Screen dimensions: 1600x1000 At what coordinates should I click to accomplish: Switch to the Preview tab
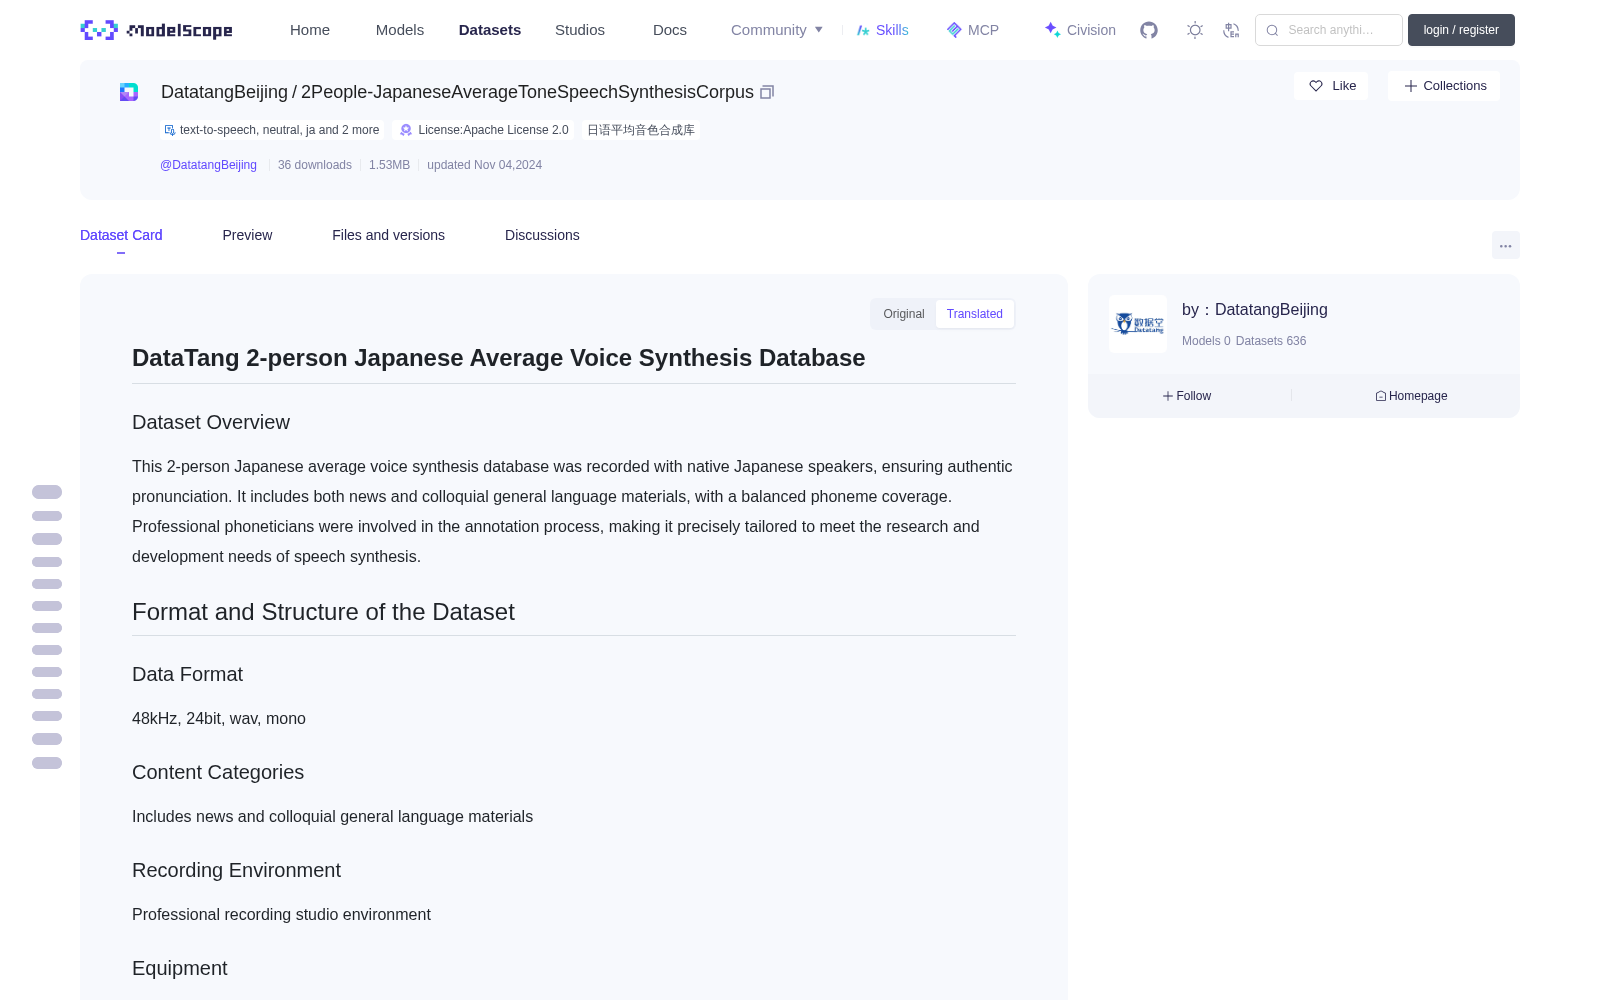tap(247, 235)
